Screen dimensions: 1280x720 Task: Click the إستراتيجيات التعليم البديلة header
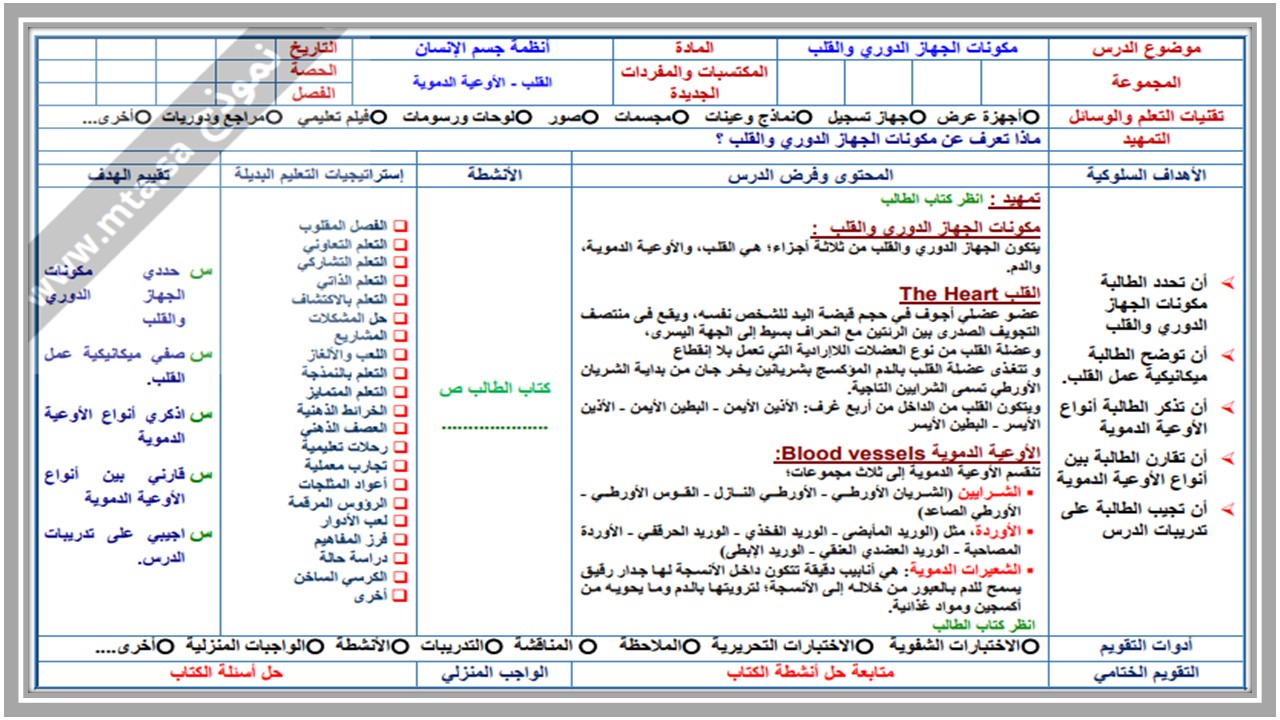coord(319,174)
